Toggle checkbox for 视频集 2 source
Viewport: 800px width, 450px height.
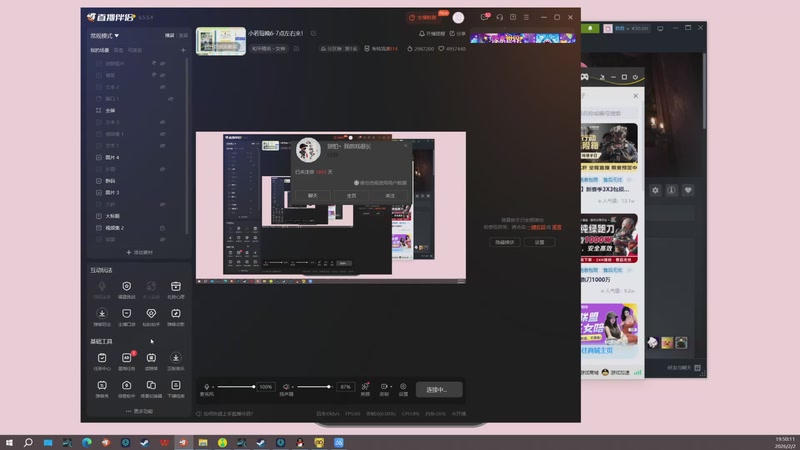[x=98, y=227]
